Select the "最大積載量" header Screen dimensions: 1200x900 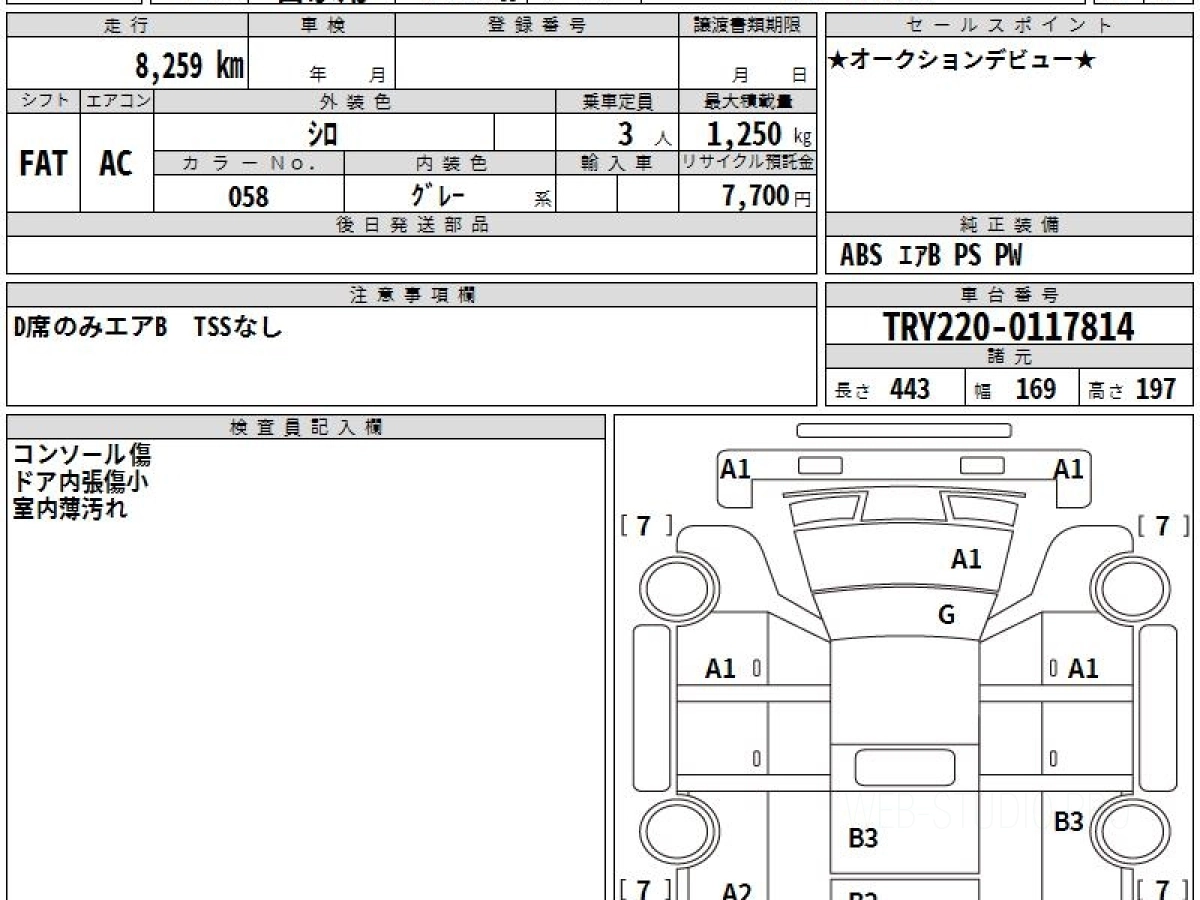[748, 101]
